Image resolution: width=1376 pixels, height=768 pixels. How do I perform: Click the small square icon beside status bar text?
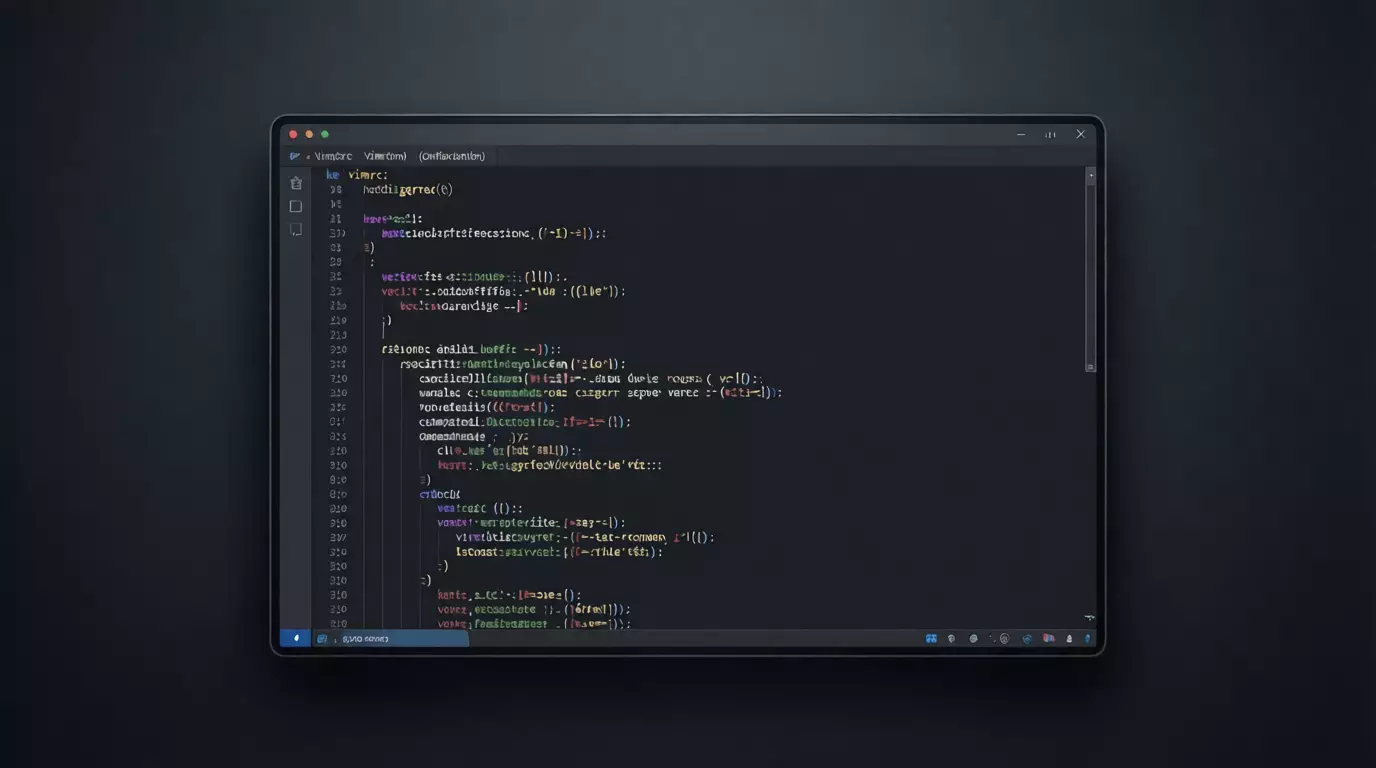pos(322,638)
